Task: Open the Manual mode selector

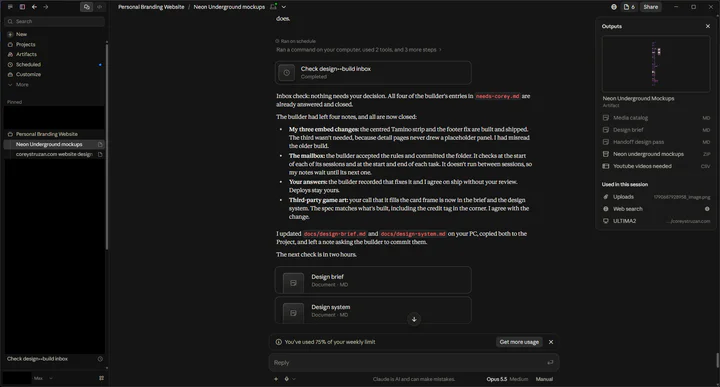Action: [x=544, y=379]
